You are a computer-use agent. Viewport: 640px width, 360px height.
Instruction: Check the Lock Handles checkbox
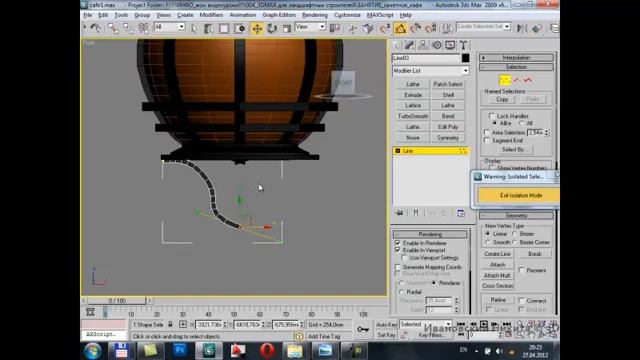[x=492, y=116]
